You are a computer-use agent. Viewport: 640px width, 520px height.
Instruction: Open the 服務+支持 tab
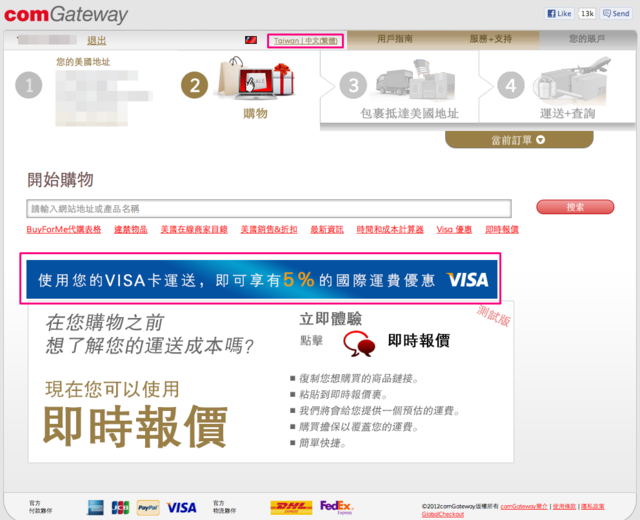[491, 39]
